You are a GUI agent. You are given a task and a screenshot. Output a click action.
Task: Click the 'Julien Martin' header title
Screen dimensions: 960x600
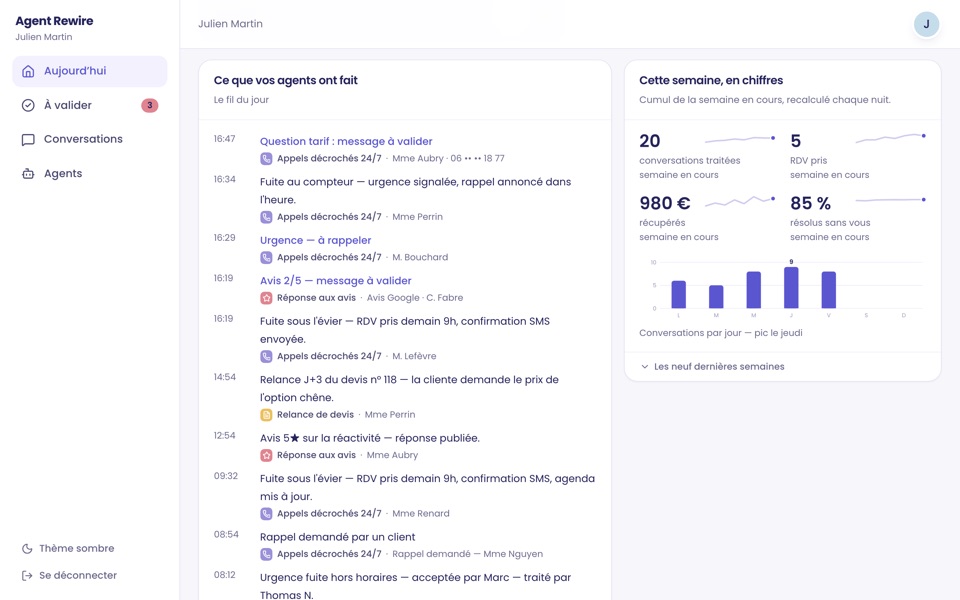pos(230,24)
